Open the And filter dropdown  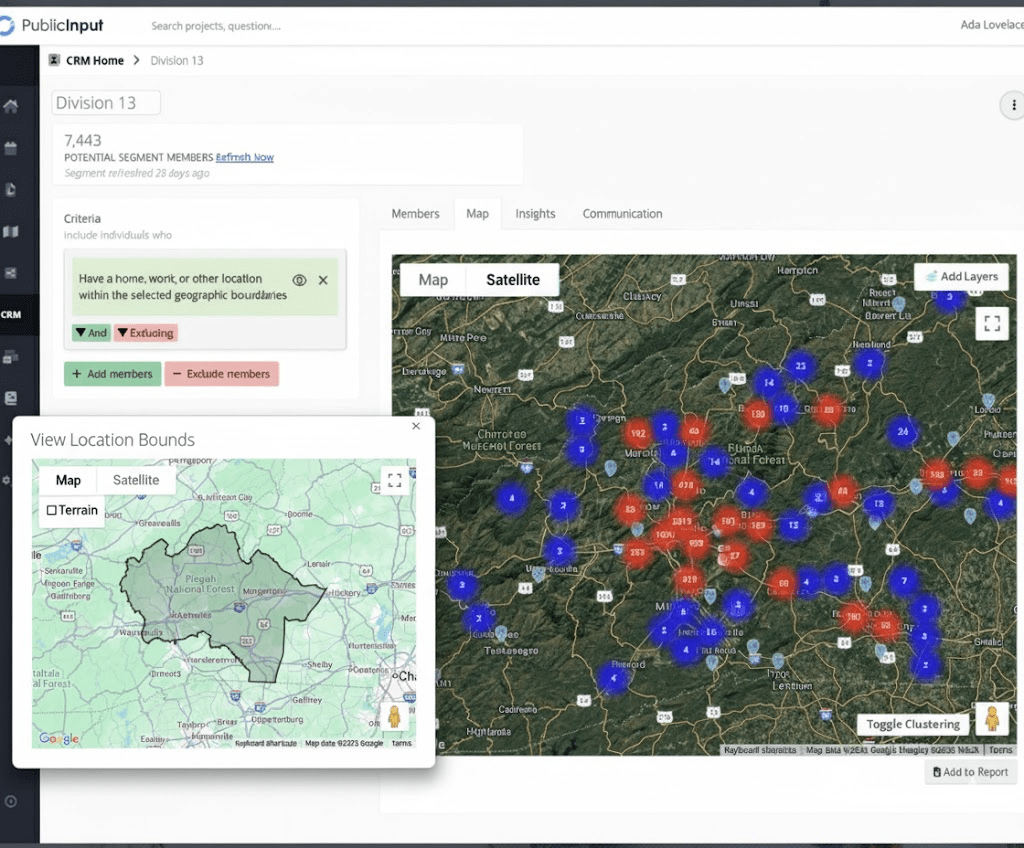point(90,332)
